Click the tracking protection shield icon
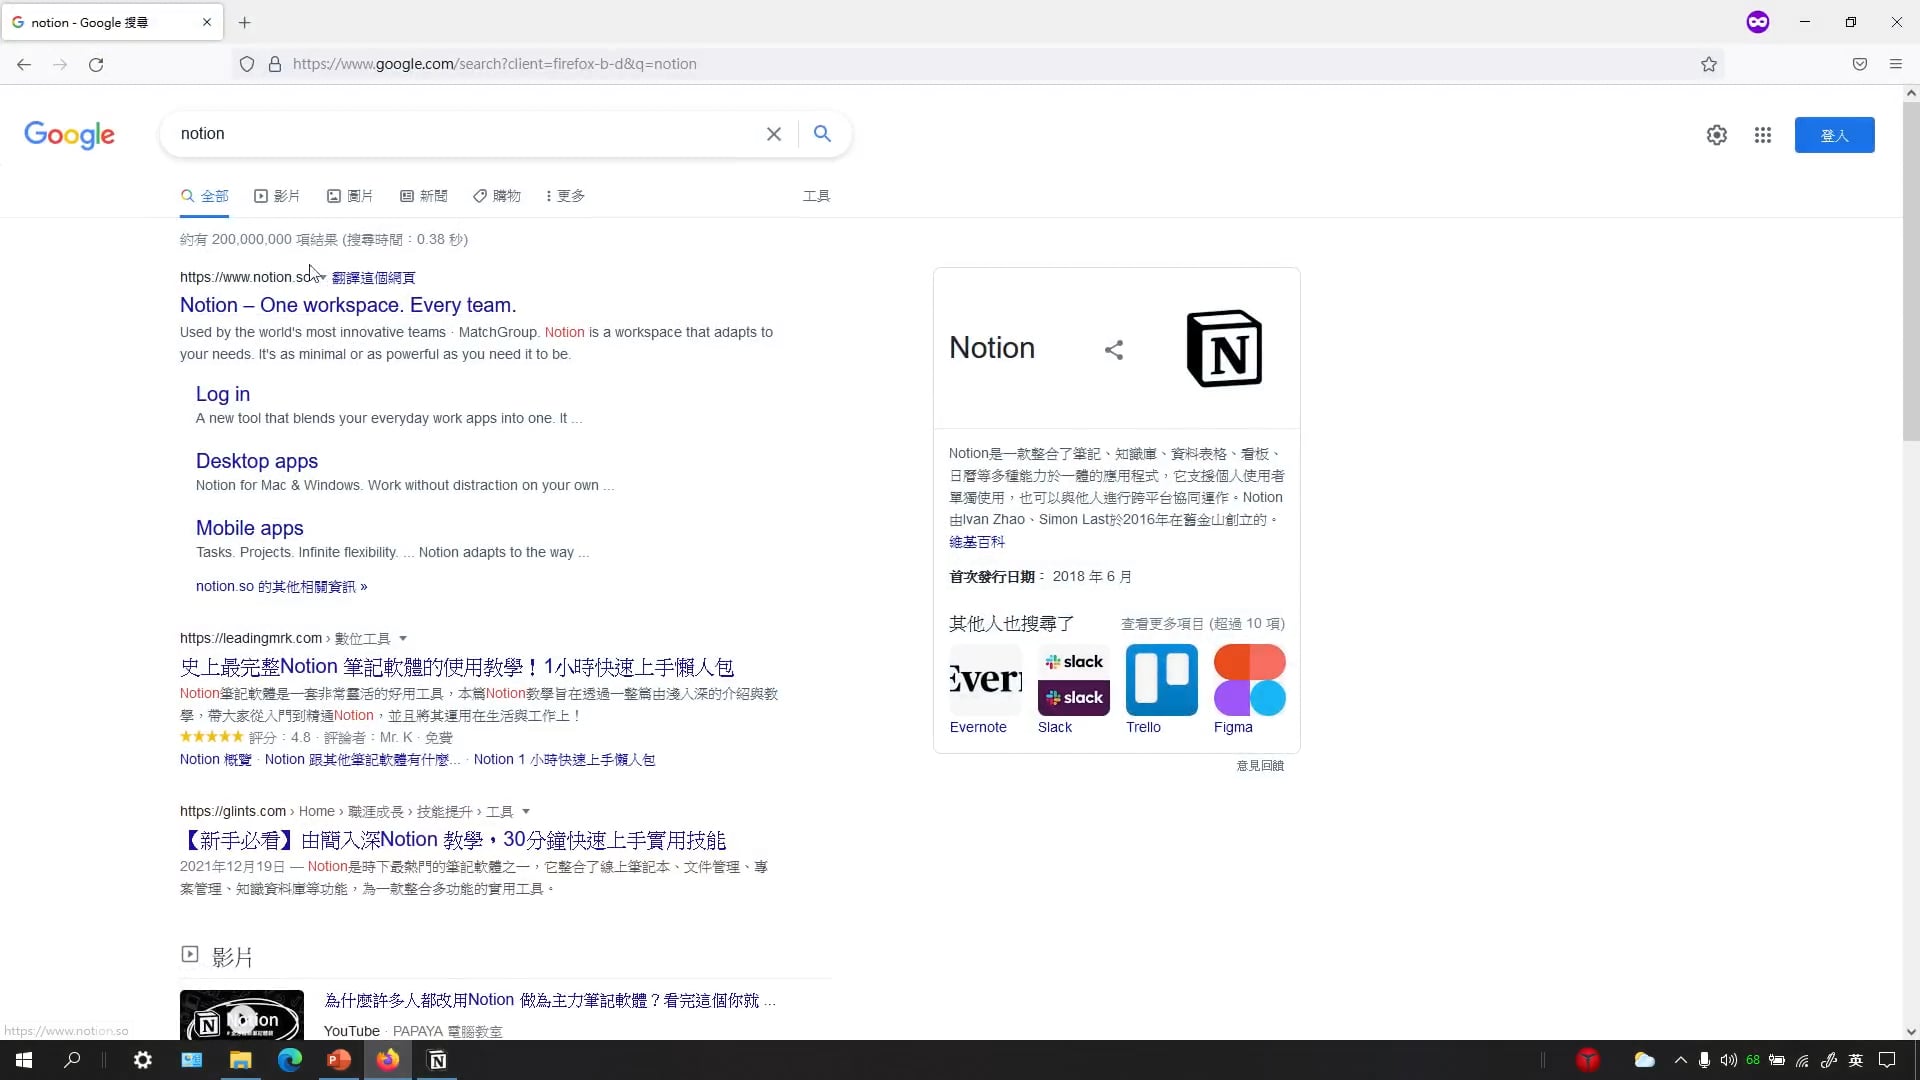Screen dimensions: 1920x1080 coord(247,63)
